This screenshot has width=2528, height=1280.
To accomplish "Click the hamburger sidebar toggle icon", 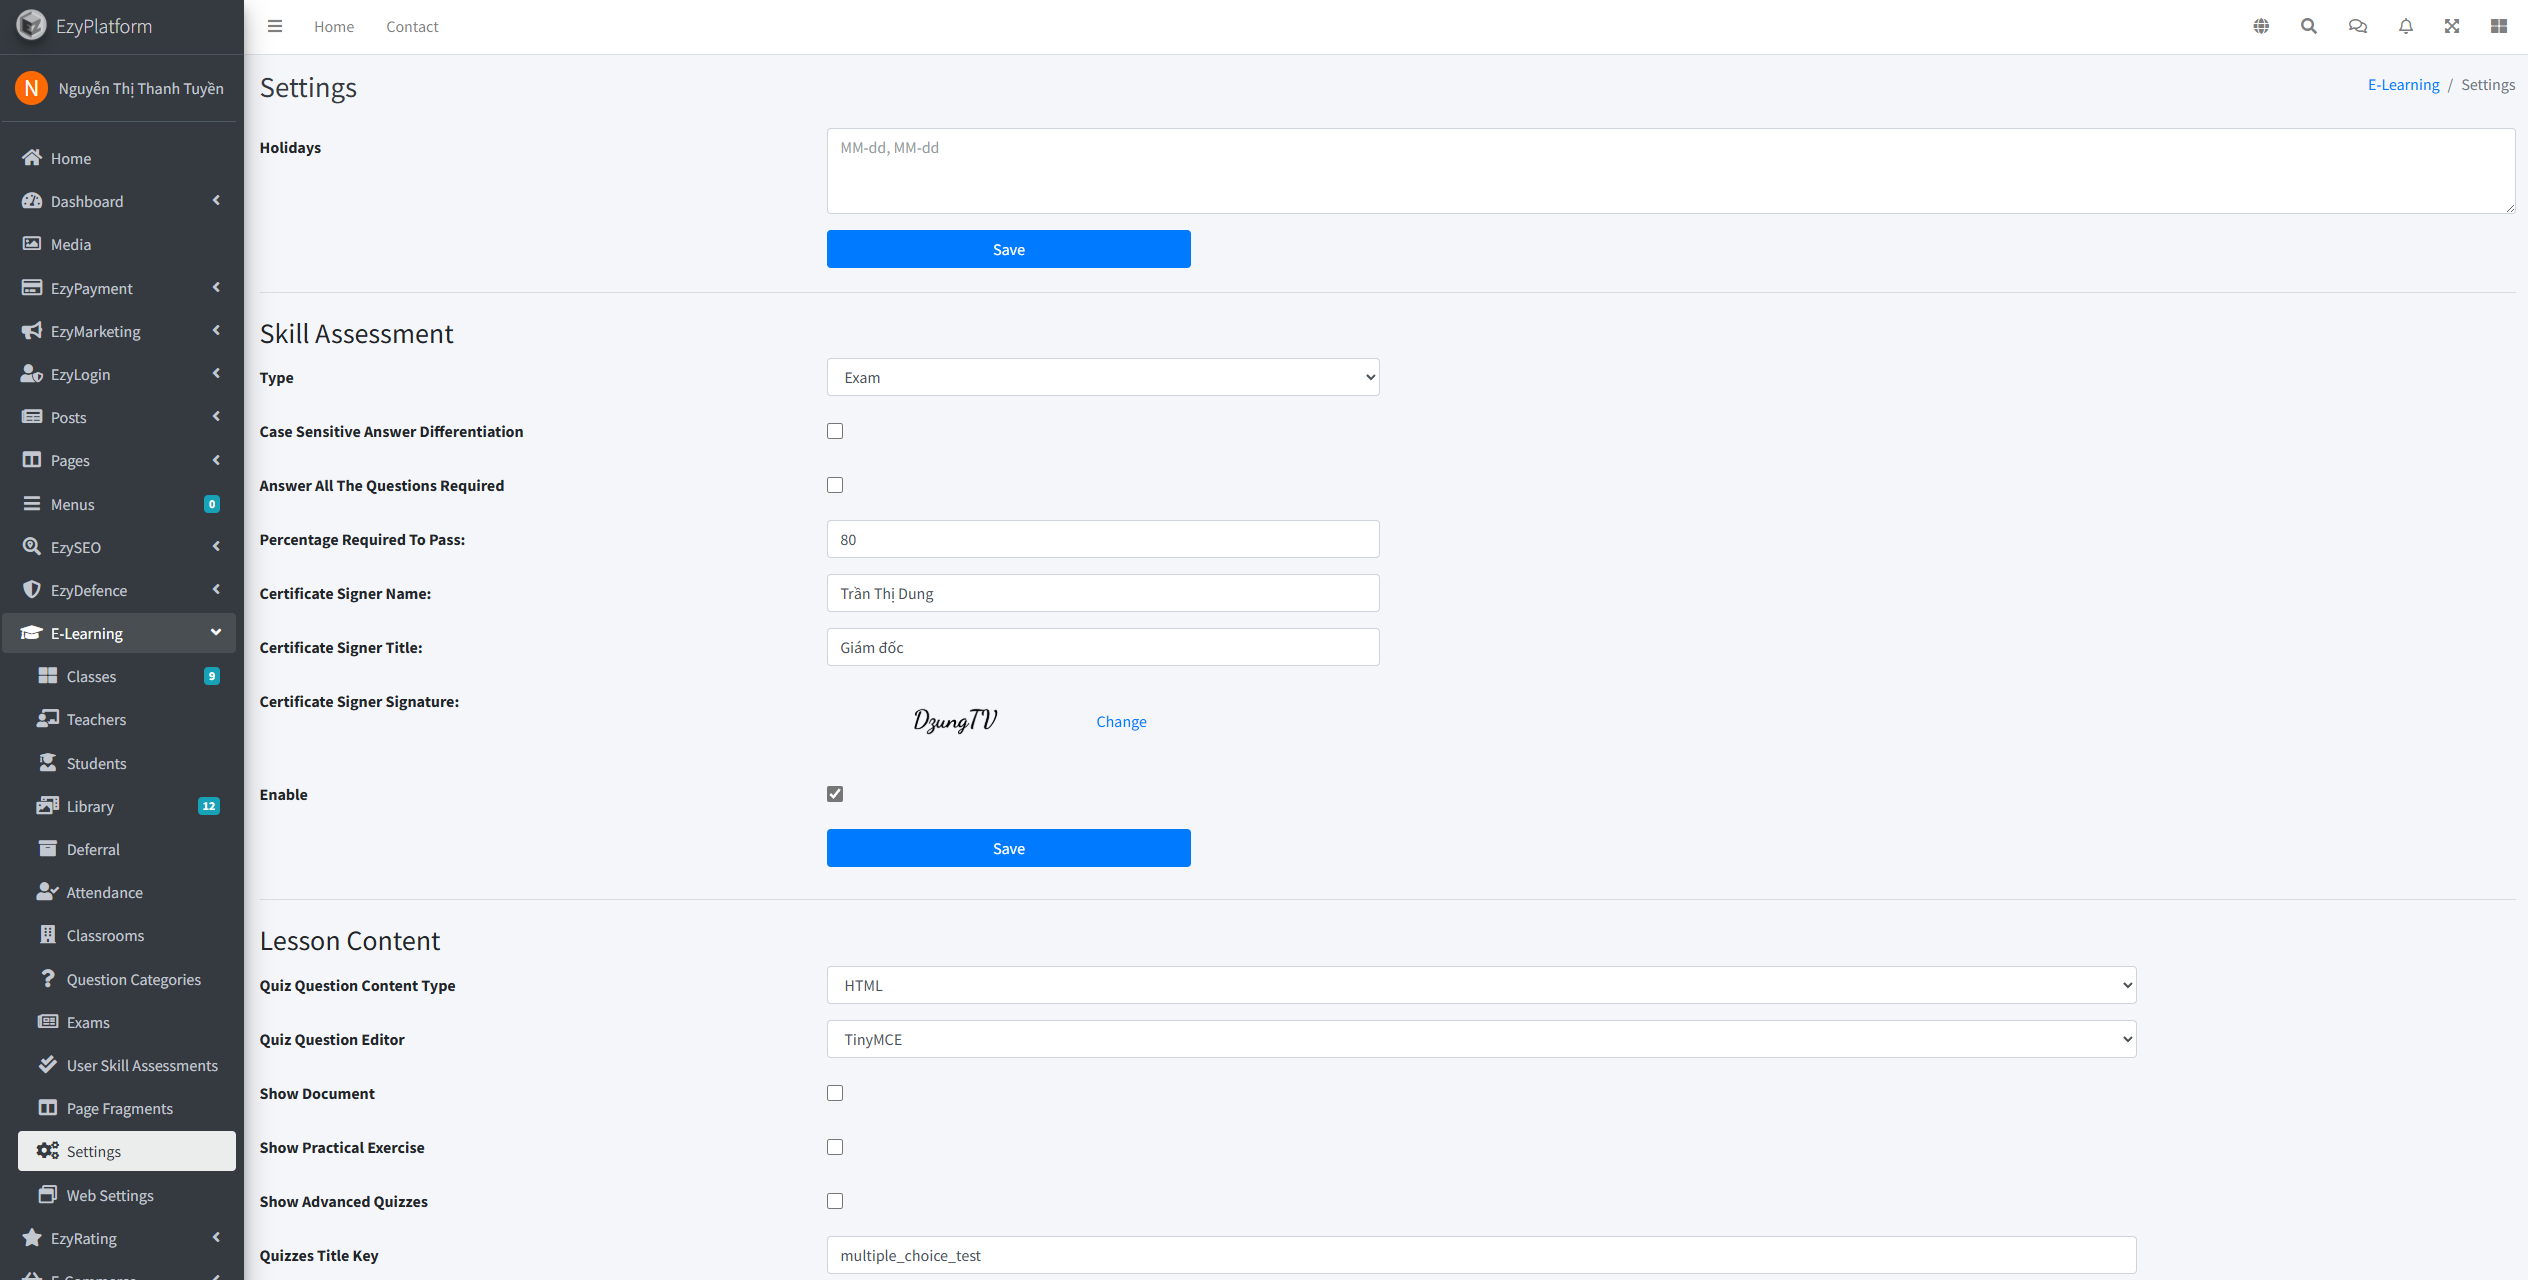I will [275, 27].
